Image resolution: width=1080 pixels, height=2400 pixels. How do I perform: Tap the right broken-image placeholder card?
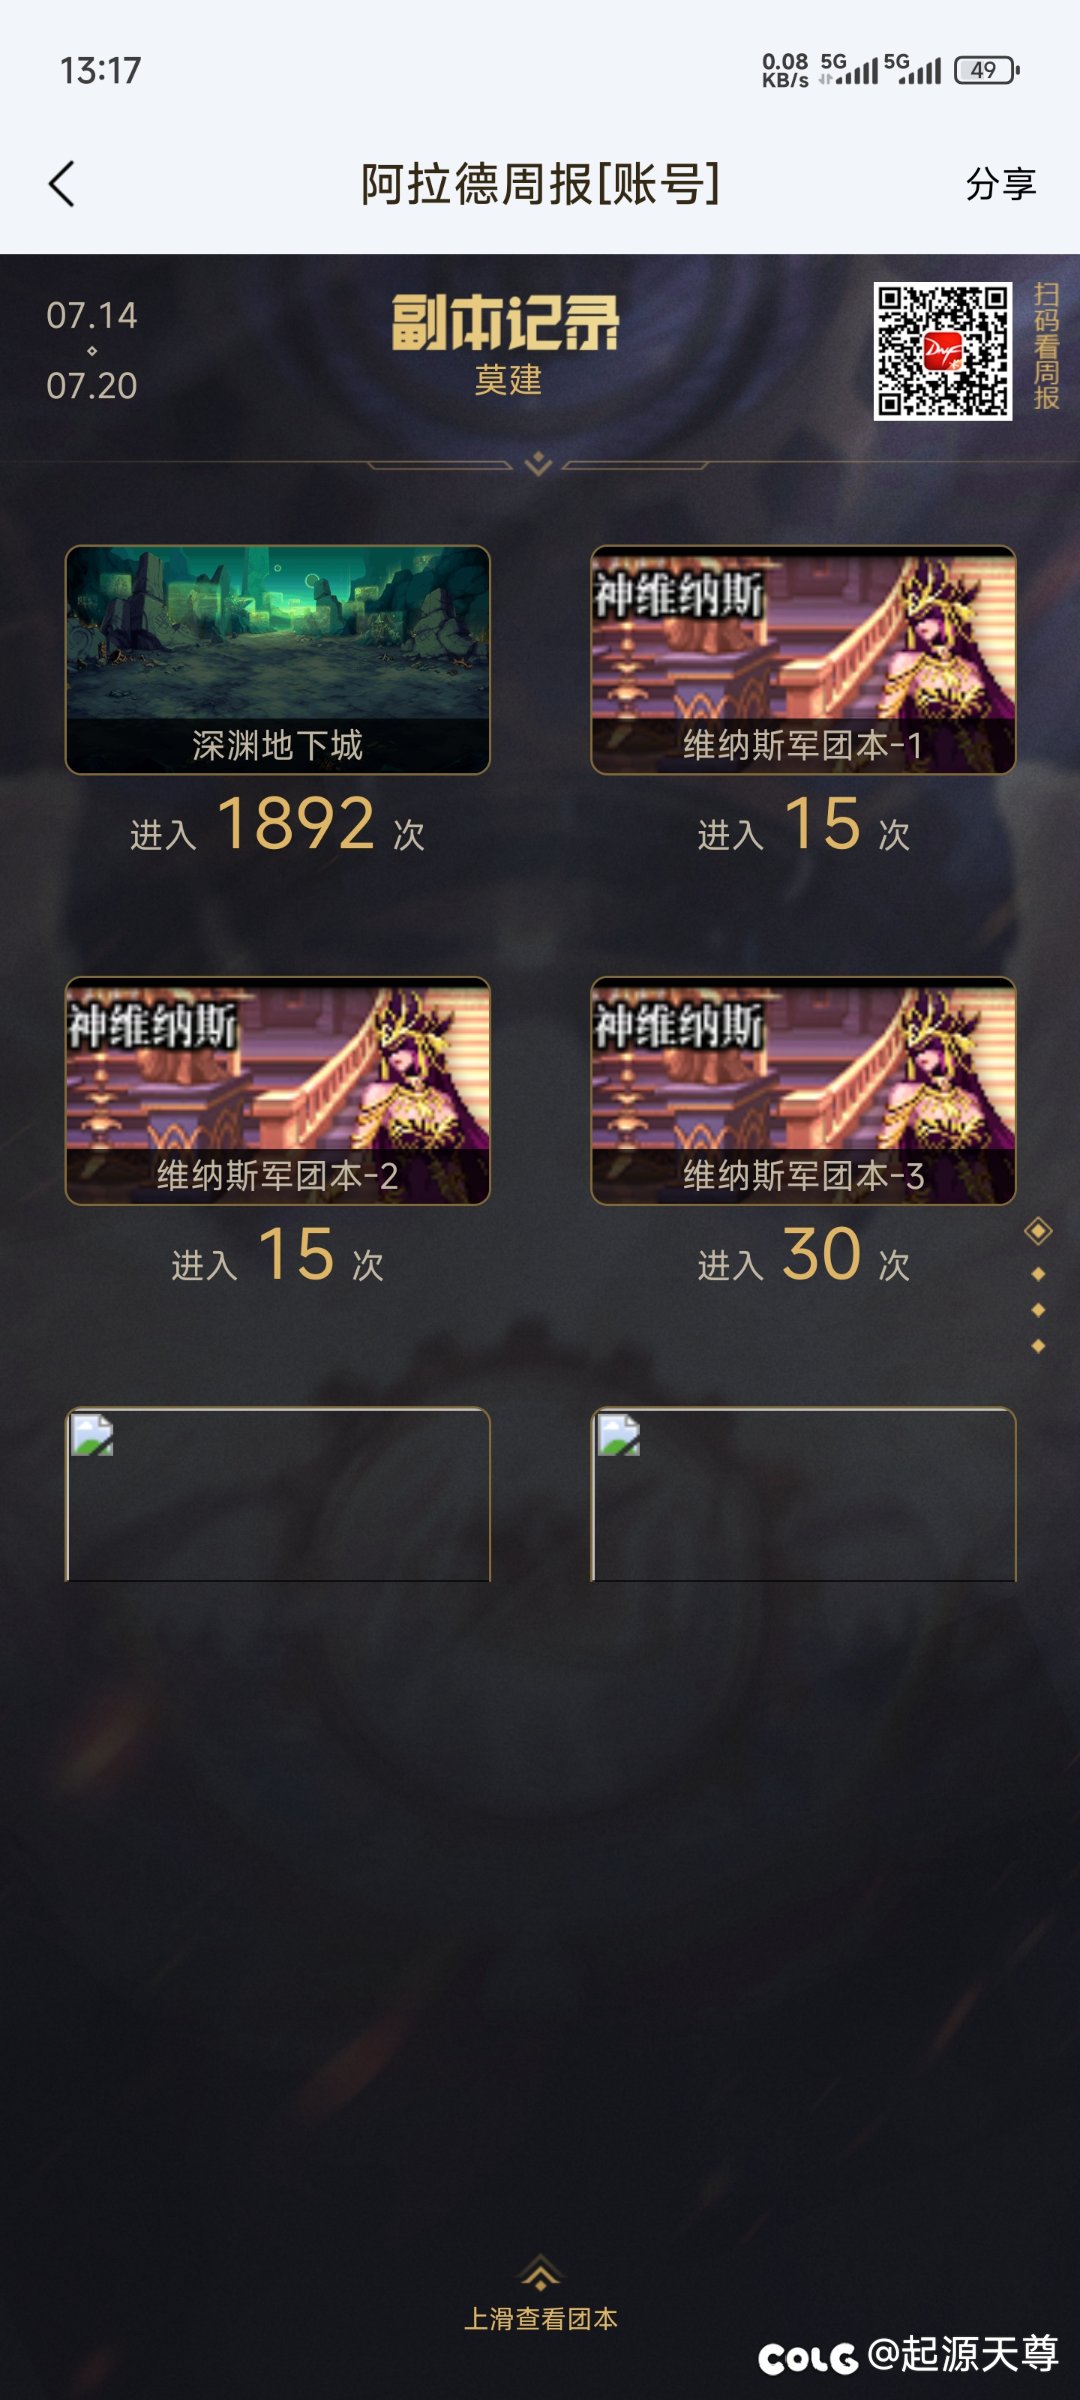[804, 1494]
